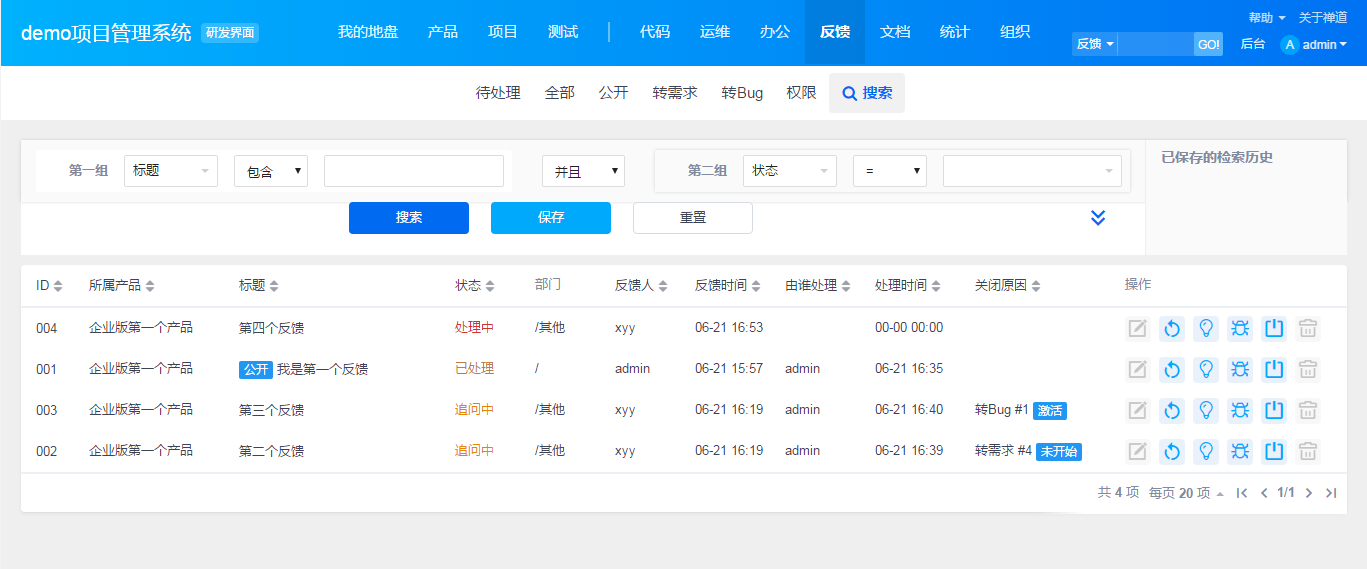This screenshot has height=569, width=1367.
Task: Click bug icon for 第二个反馈 row
Action: (x=1240, y=451)
